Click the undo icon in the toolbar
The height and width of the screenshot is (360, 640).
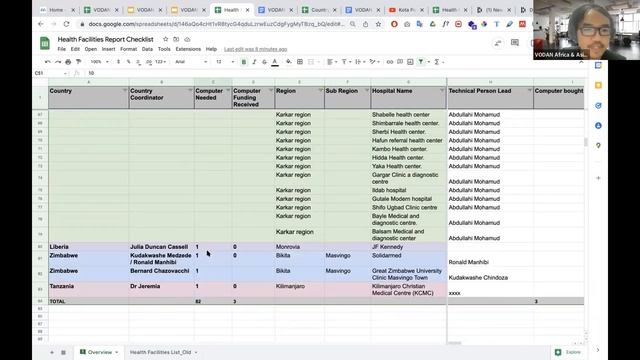tap(48, 62)
